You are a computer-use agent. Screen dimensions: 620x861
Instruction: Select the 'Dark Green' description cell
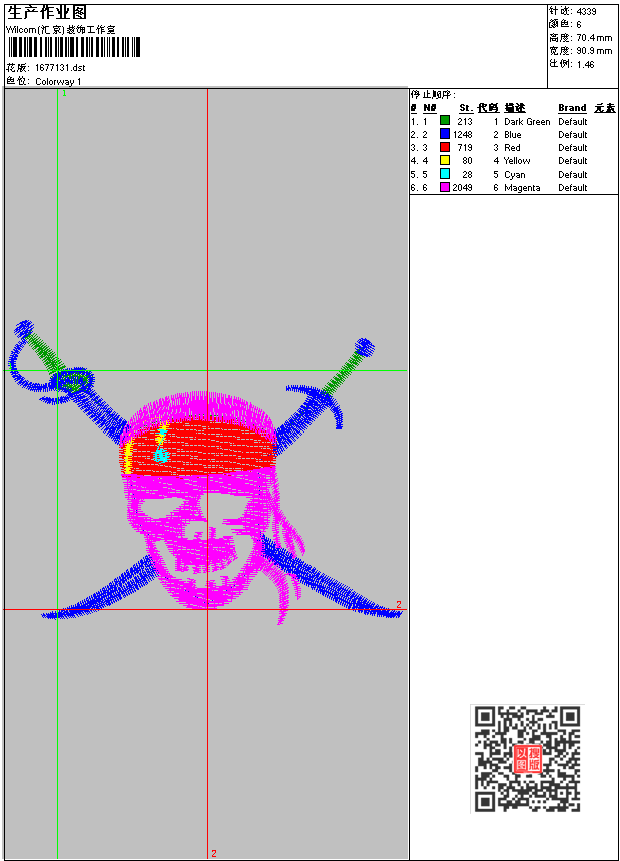[x=527, y=121]
